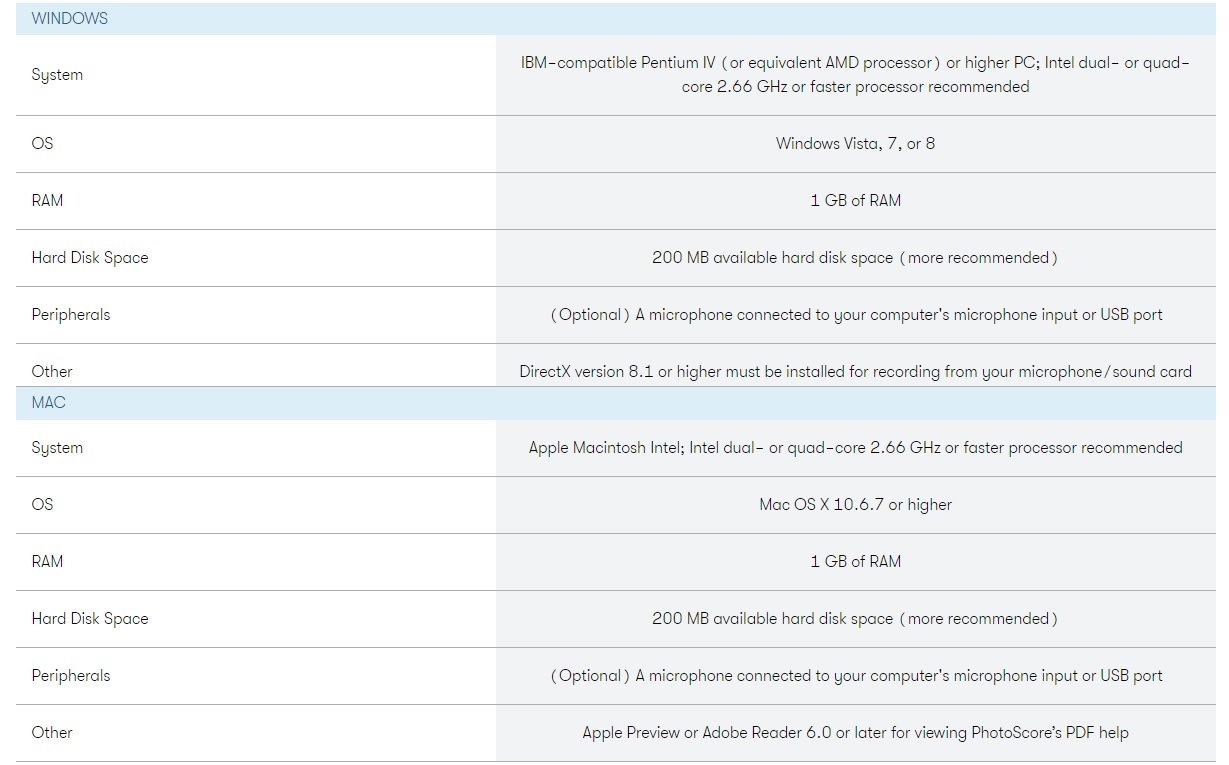Select the System label under Mac
1229x765 pixels.
pyautogui.click(x=57, y=448)
